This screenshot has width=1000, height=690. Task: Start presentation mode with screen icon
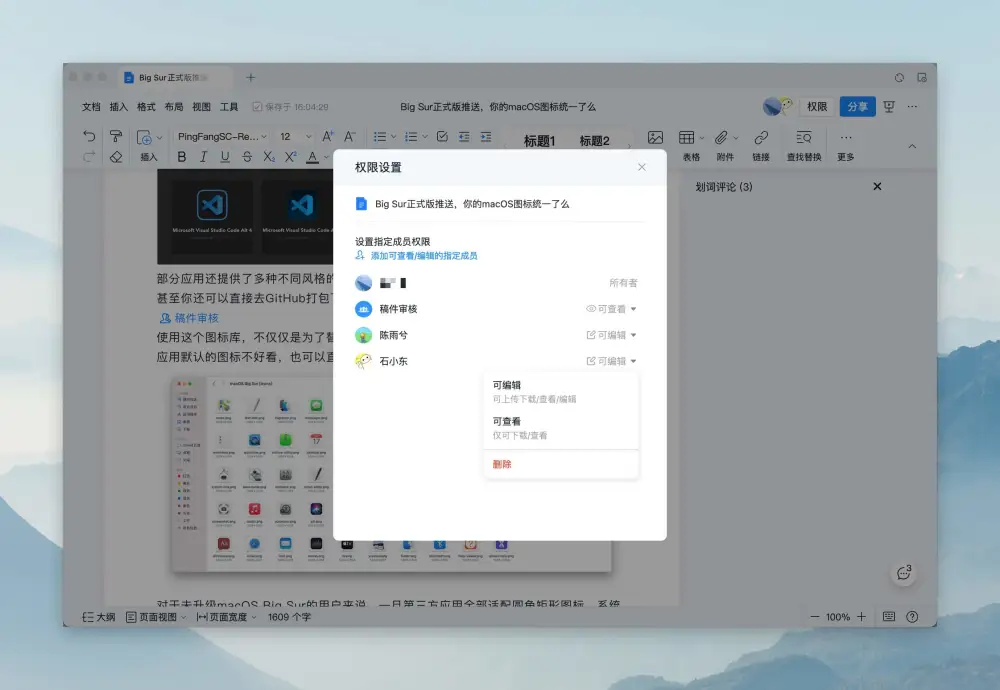pos(889,106)
